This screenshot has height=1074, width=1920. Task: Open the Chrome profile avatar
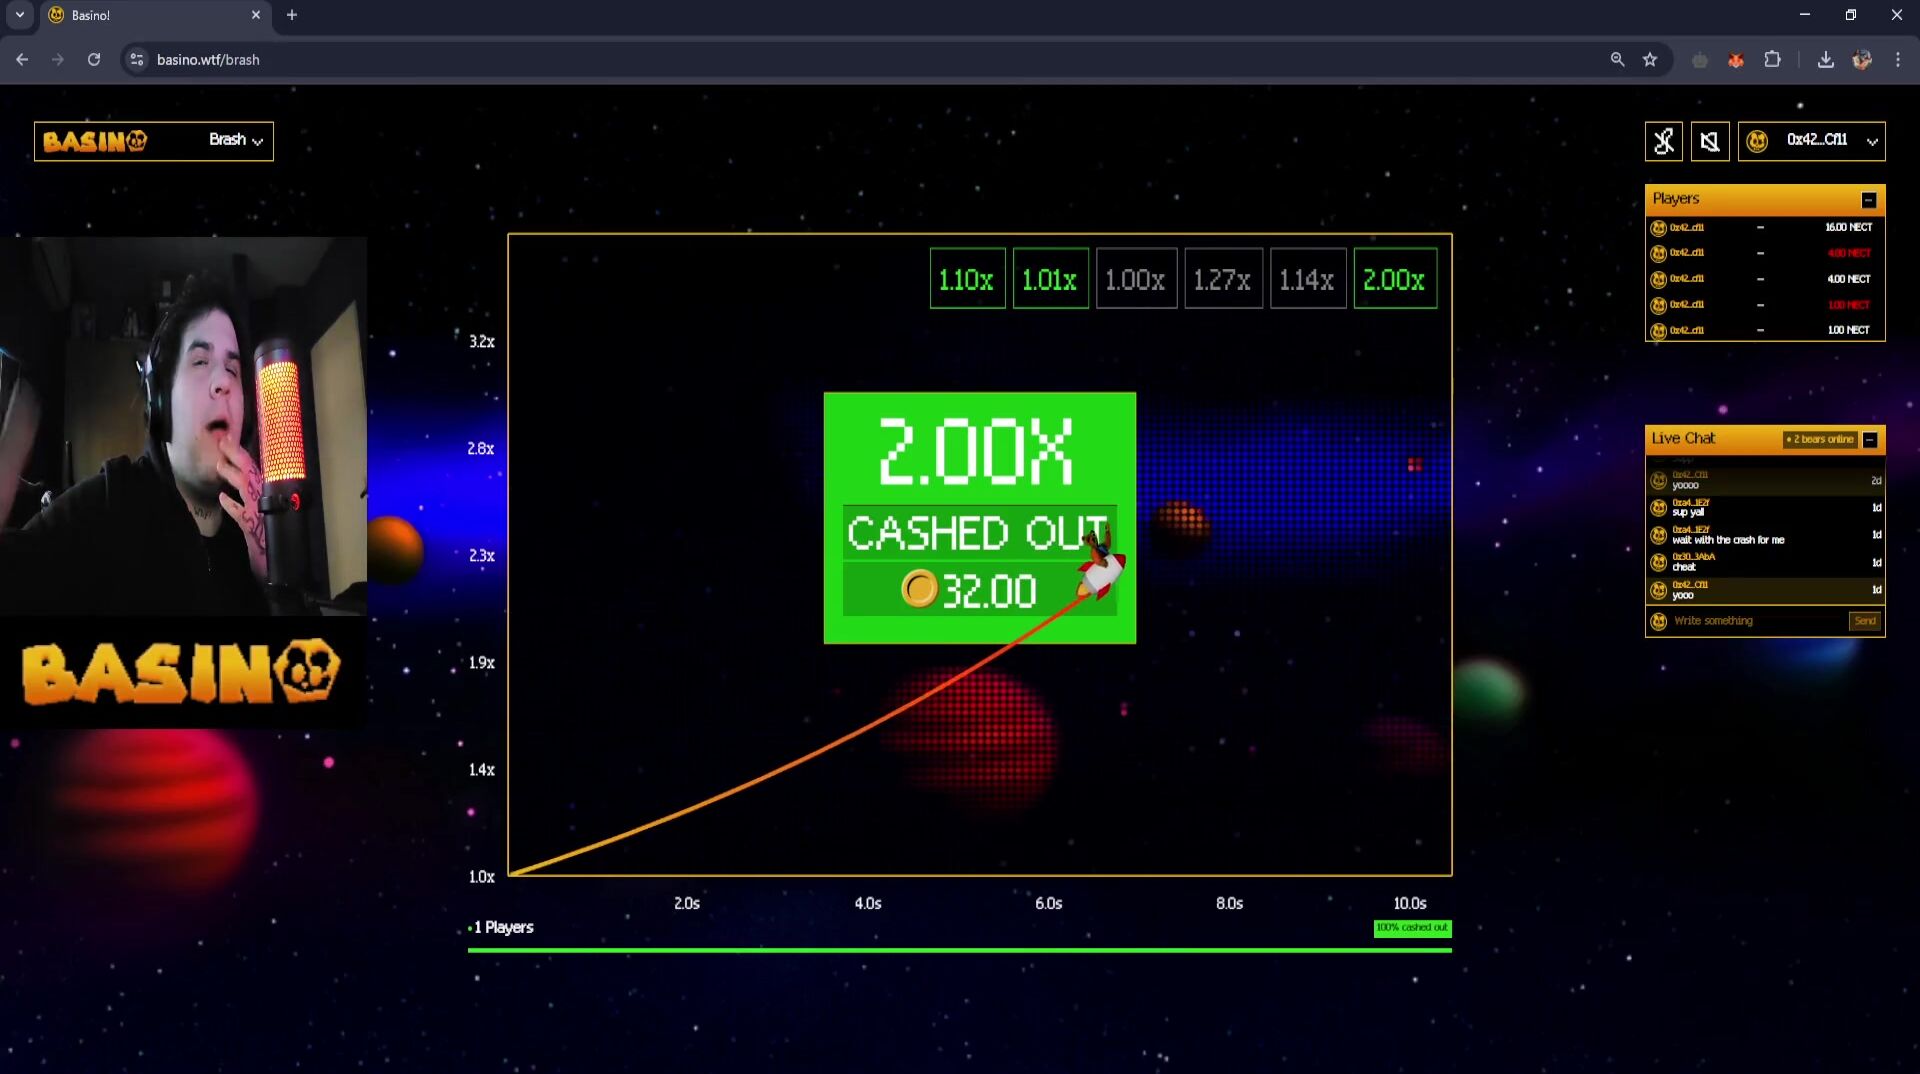pyautogui.click(x=1861, y=60)
